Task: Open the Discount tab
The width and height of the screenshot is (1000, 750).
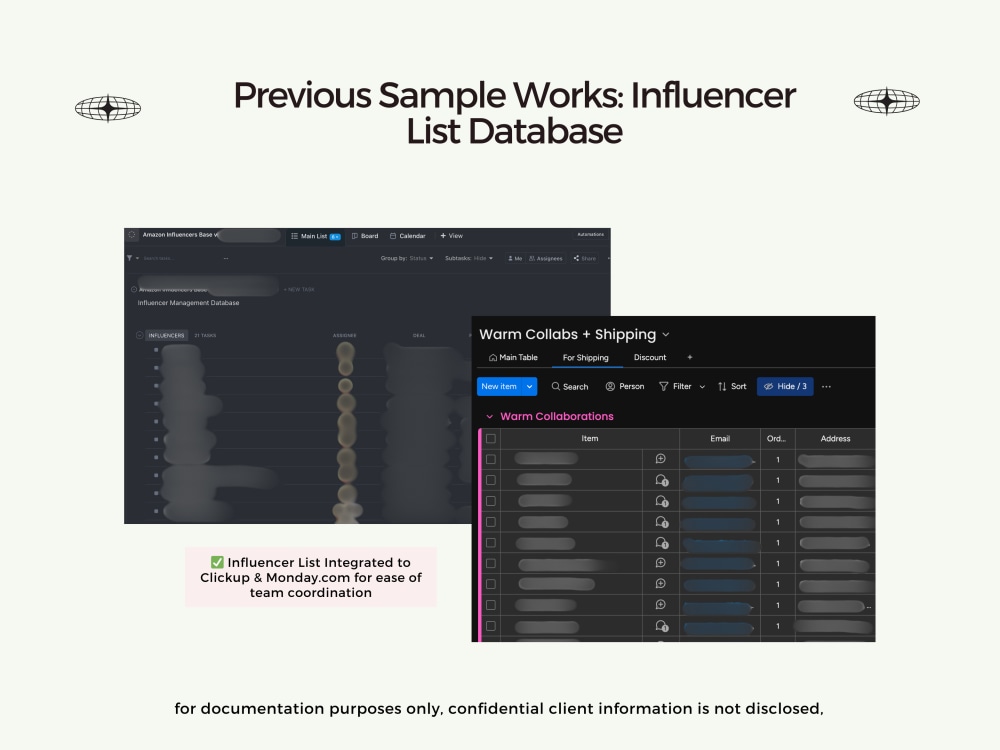Action: [650, 357]
